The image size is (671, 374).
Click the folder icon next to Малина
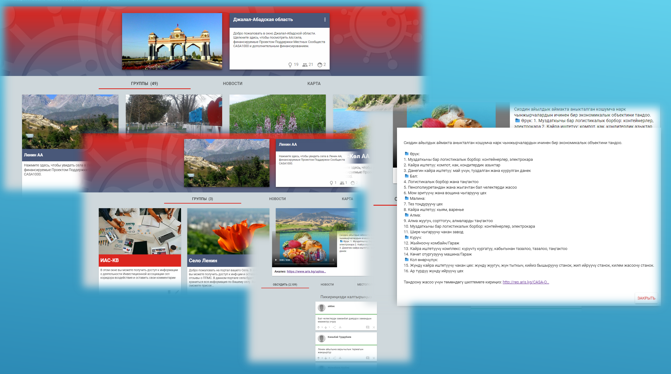407,198
